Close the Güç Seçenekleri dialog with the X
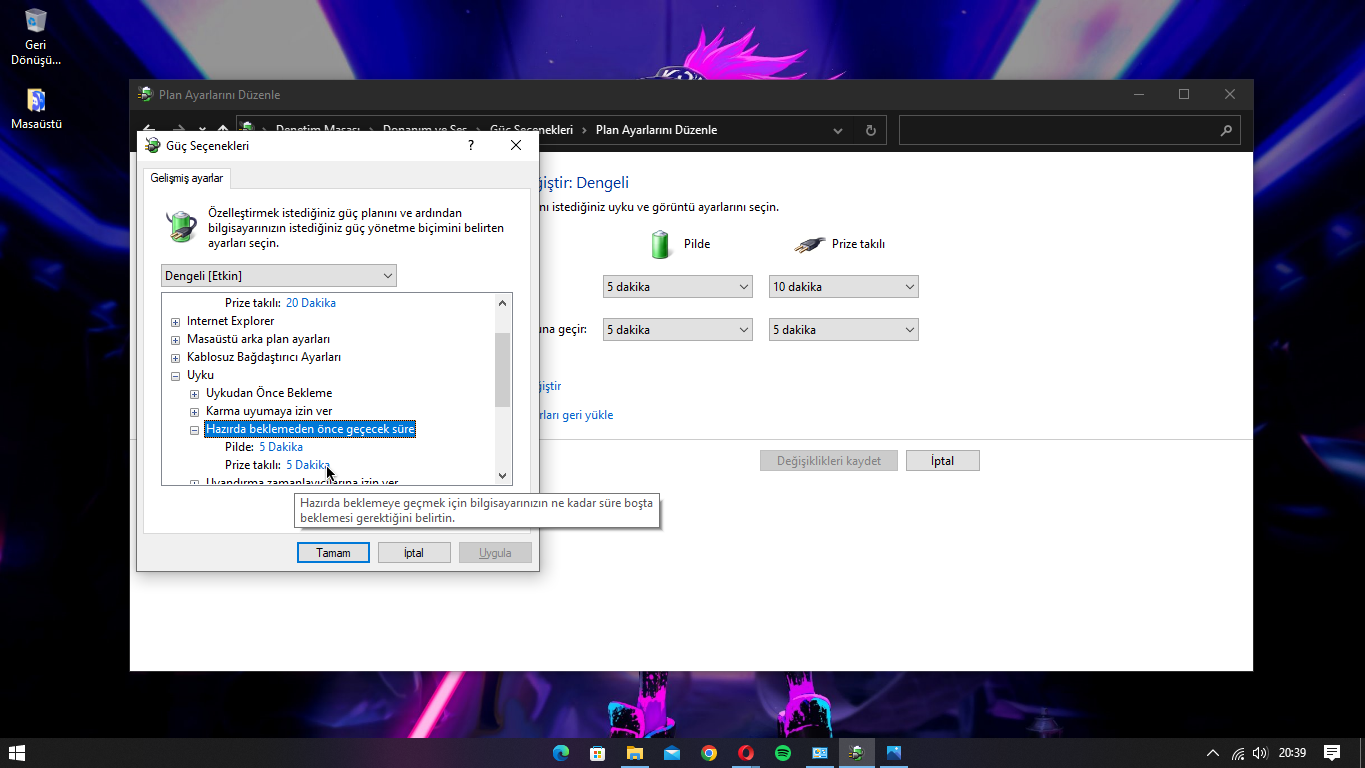 516,145
